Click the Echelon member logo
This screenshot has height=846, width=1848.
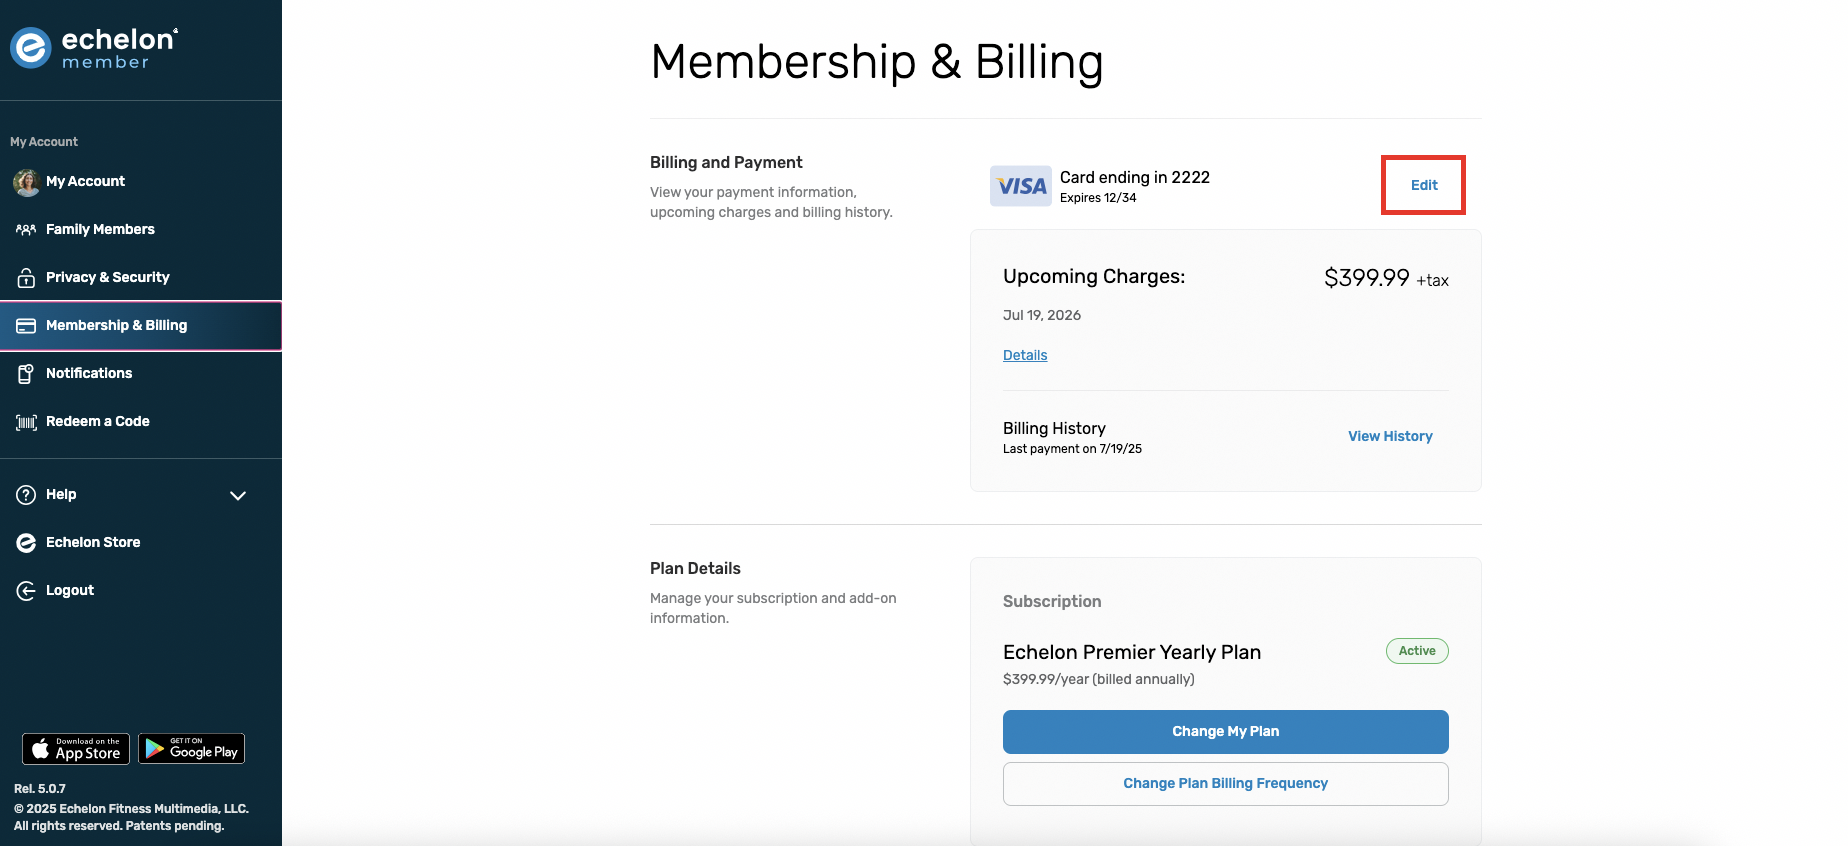point(94,48)
